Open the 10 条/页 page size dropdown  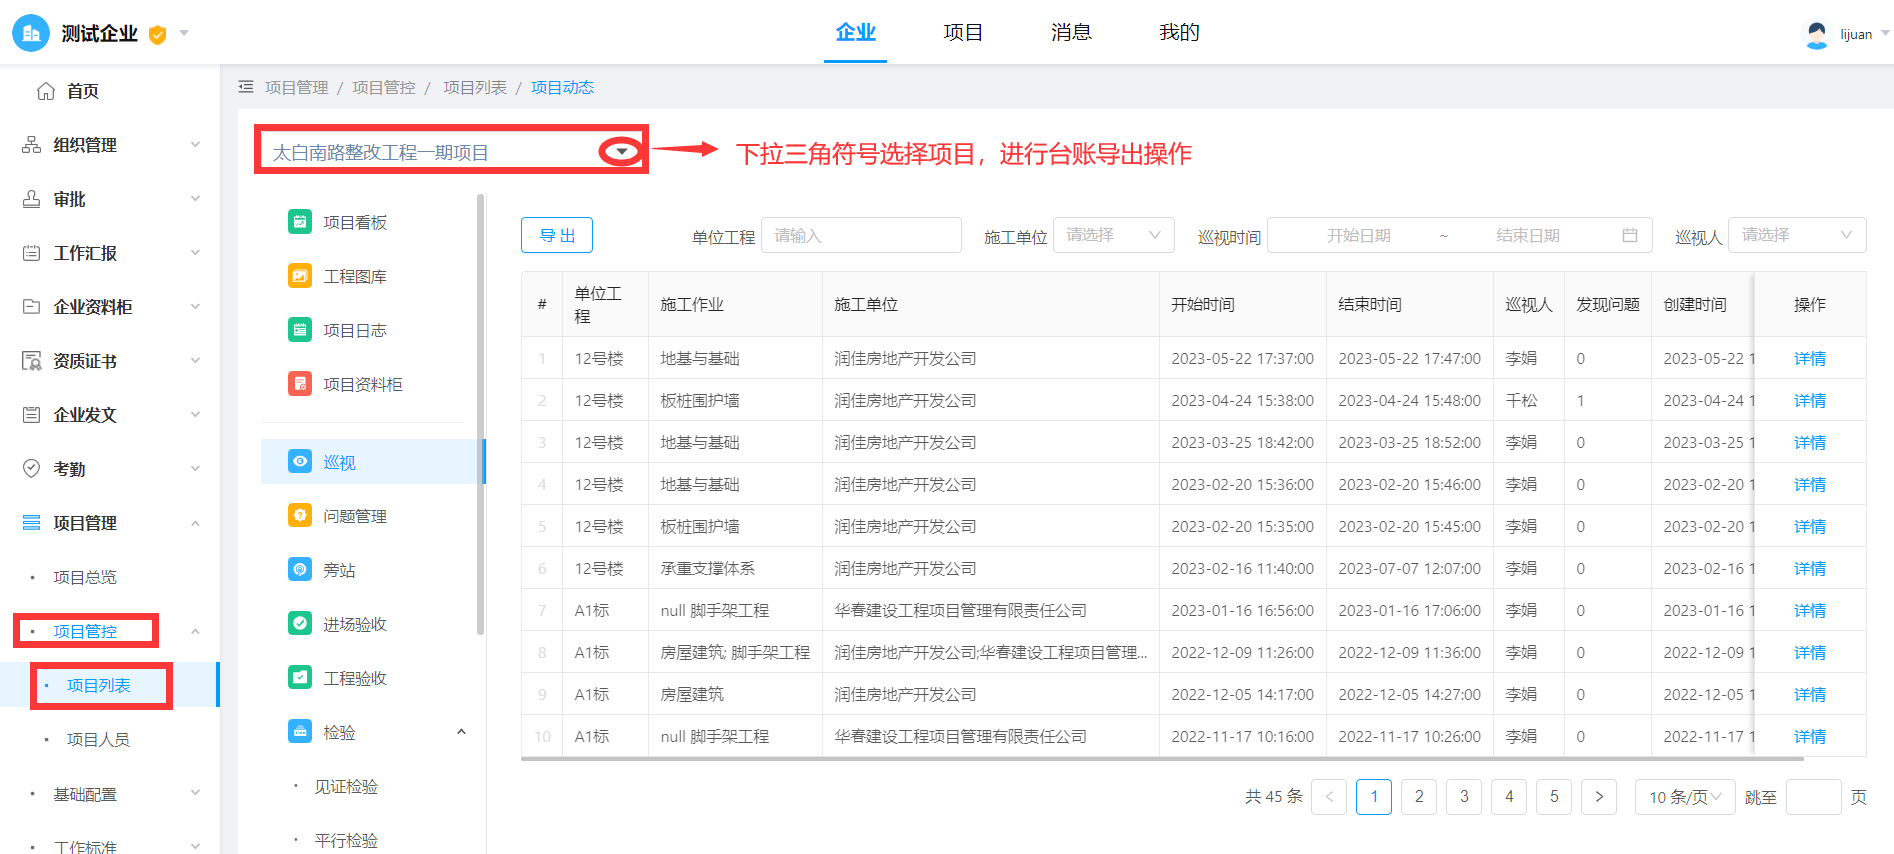click(x=1685, y=797)
